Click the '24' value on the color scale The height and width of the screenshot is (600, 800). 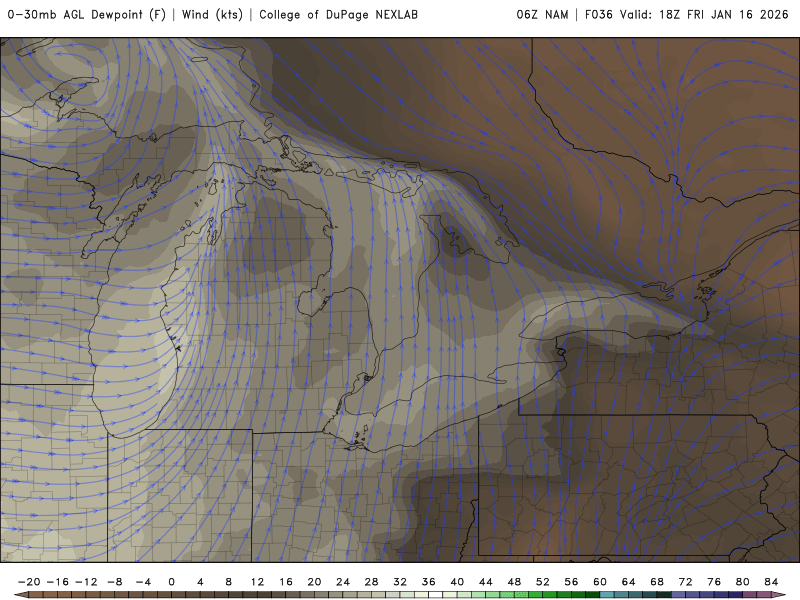tap(343, 582)
